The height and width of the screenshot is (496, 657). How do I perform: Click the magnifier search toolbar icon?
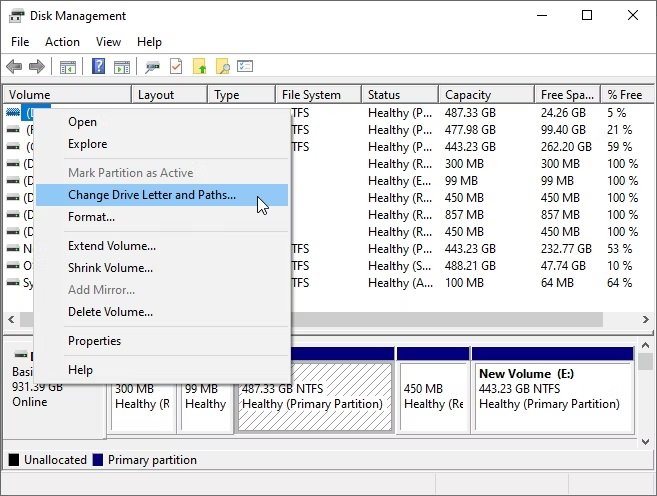pyautogui.click(x=222, y=67)
